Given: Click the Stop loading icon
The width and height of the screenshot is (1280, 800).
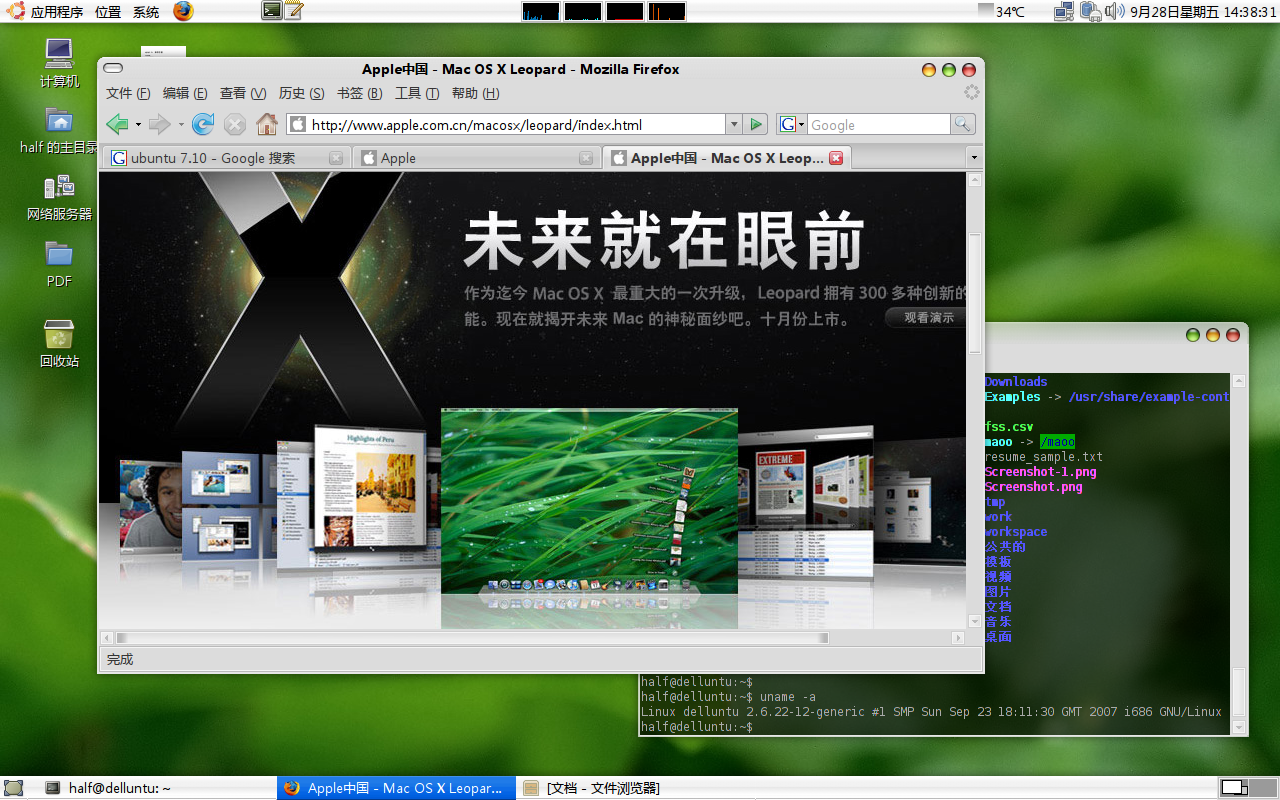Looking at the screenshot, I should [235, 124].
